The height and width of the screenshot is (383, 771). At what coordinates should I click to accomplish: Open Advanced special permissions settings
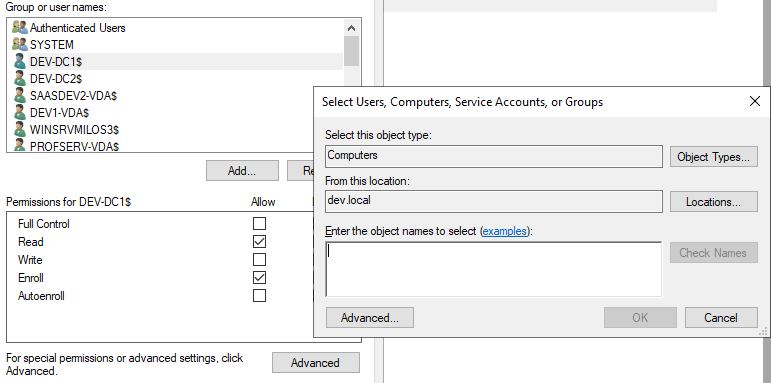pyautogui.click(x=316, y=362)
